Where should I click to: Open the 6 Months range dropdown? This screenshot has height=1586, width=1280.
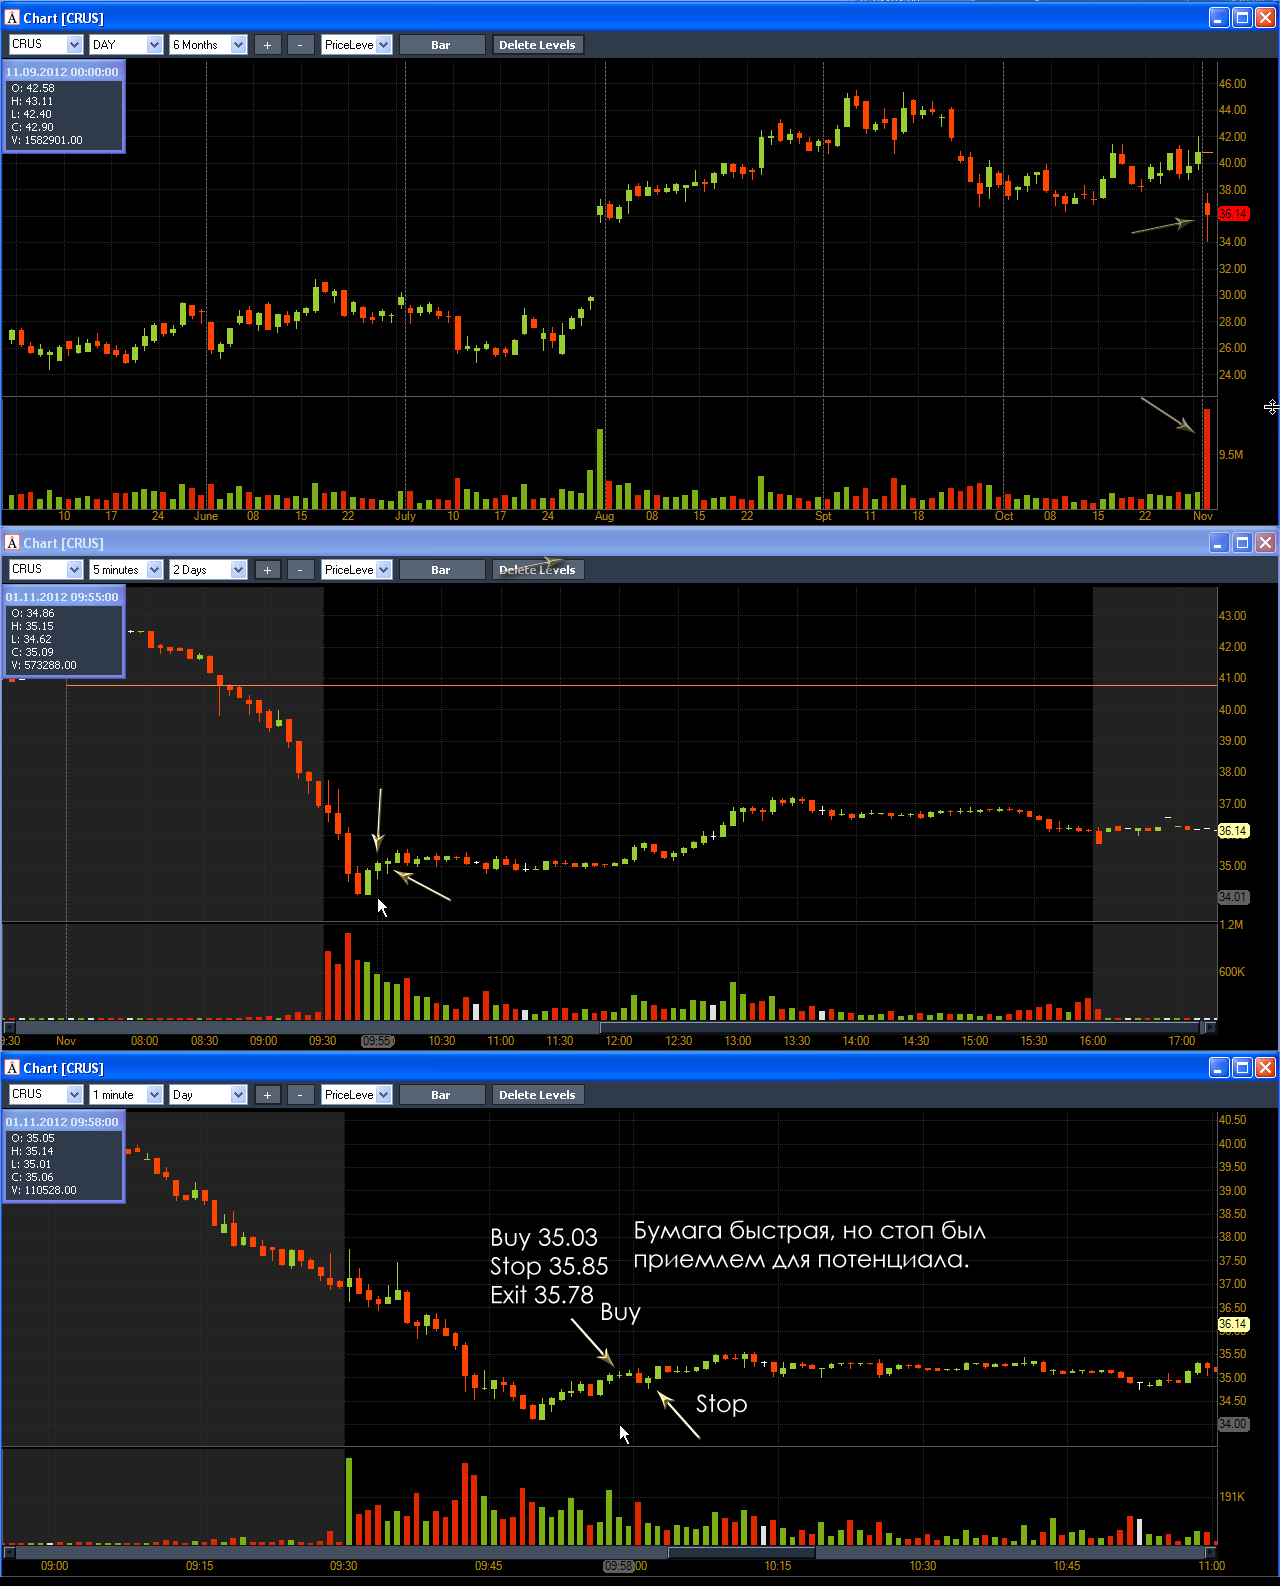(x=208, y=45)
